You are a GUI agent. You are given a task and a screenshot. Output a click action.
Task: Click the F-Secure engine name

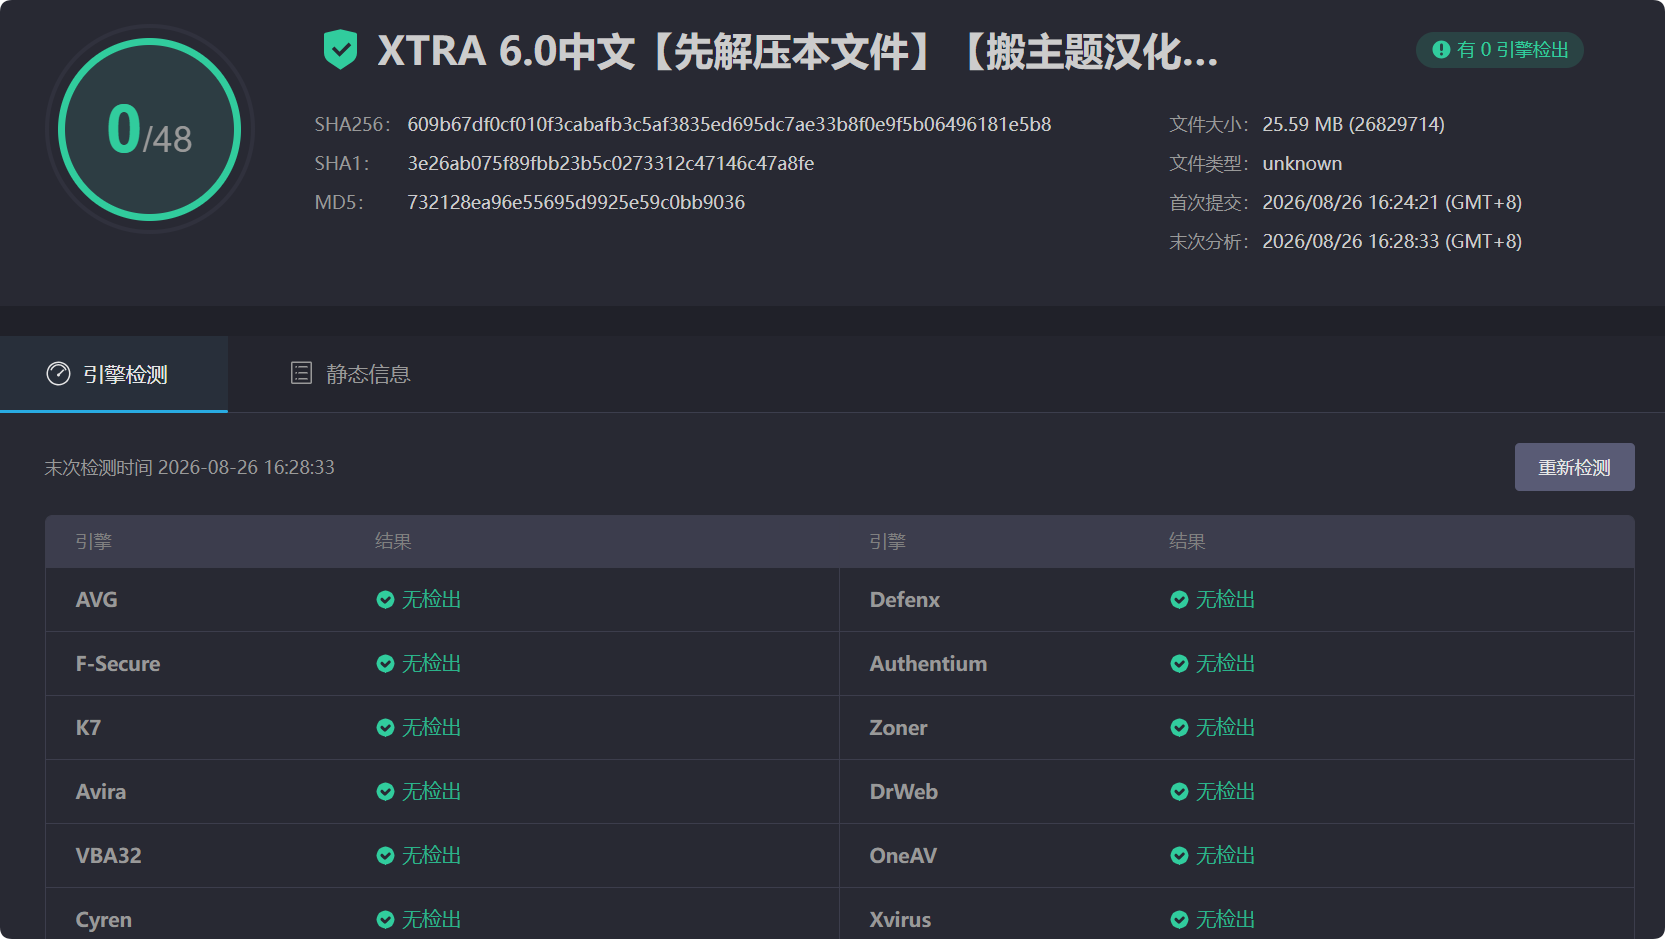(118, 664)
